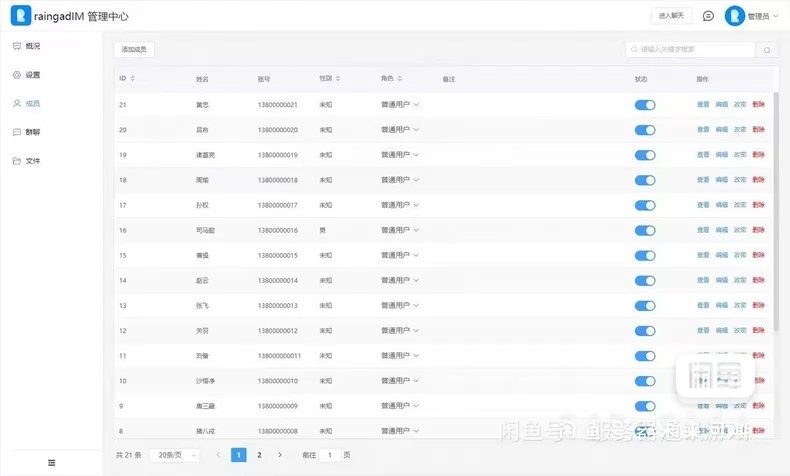Toggle status switch for user ID 21
Viewport: 790px width, 476px height.
[645, 105]
